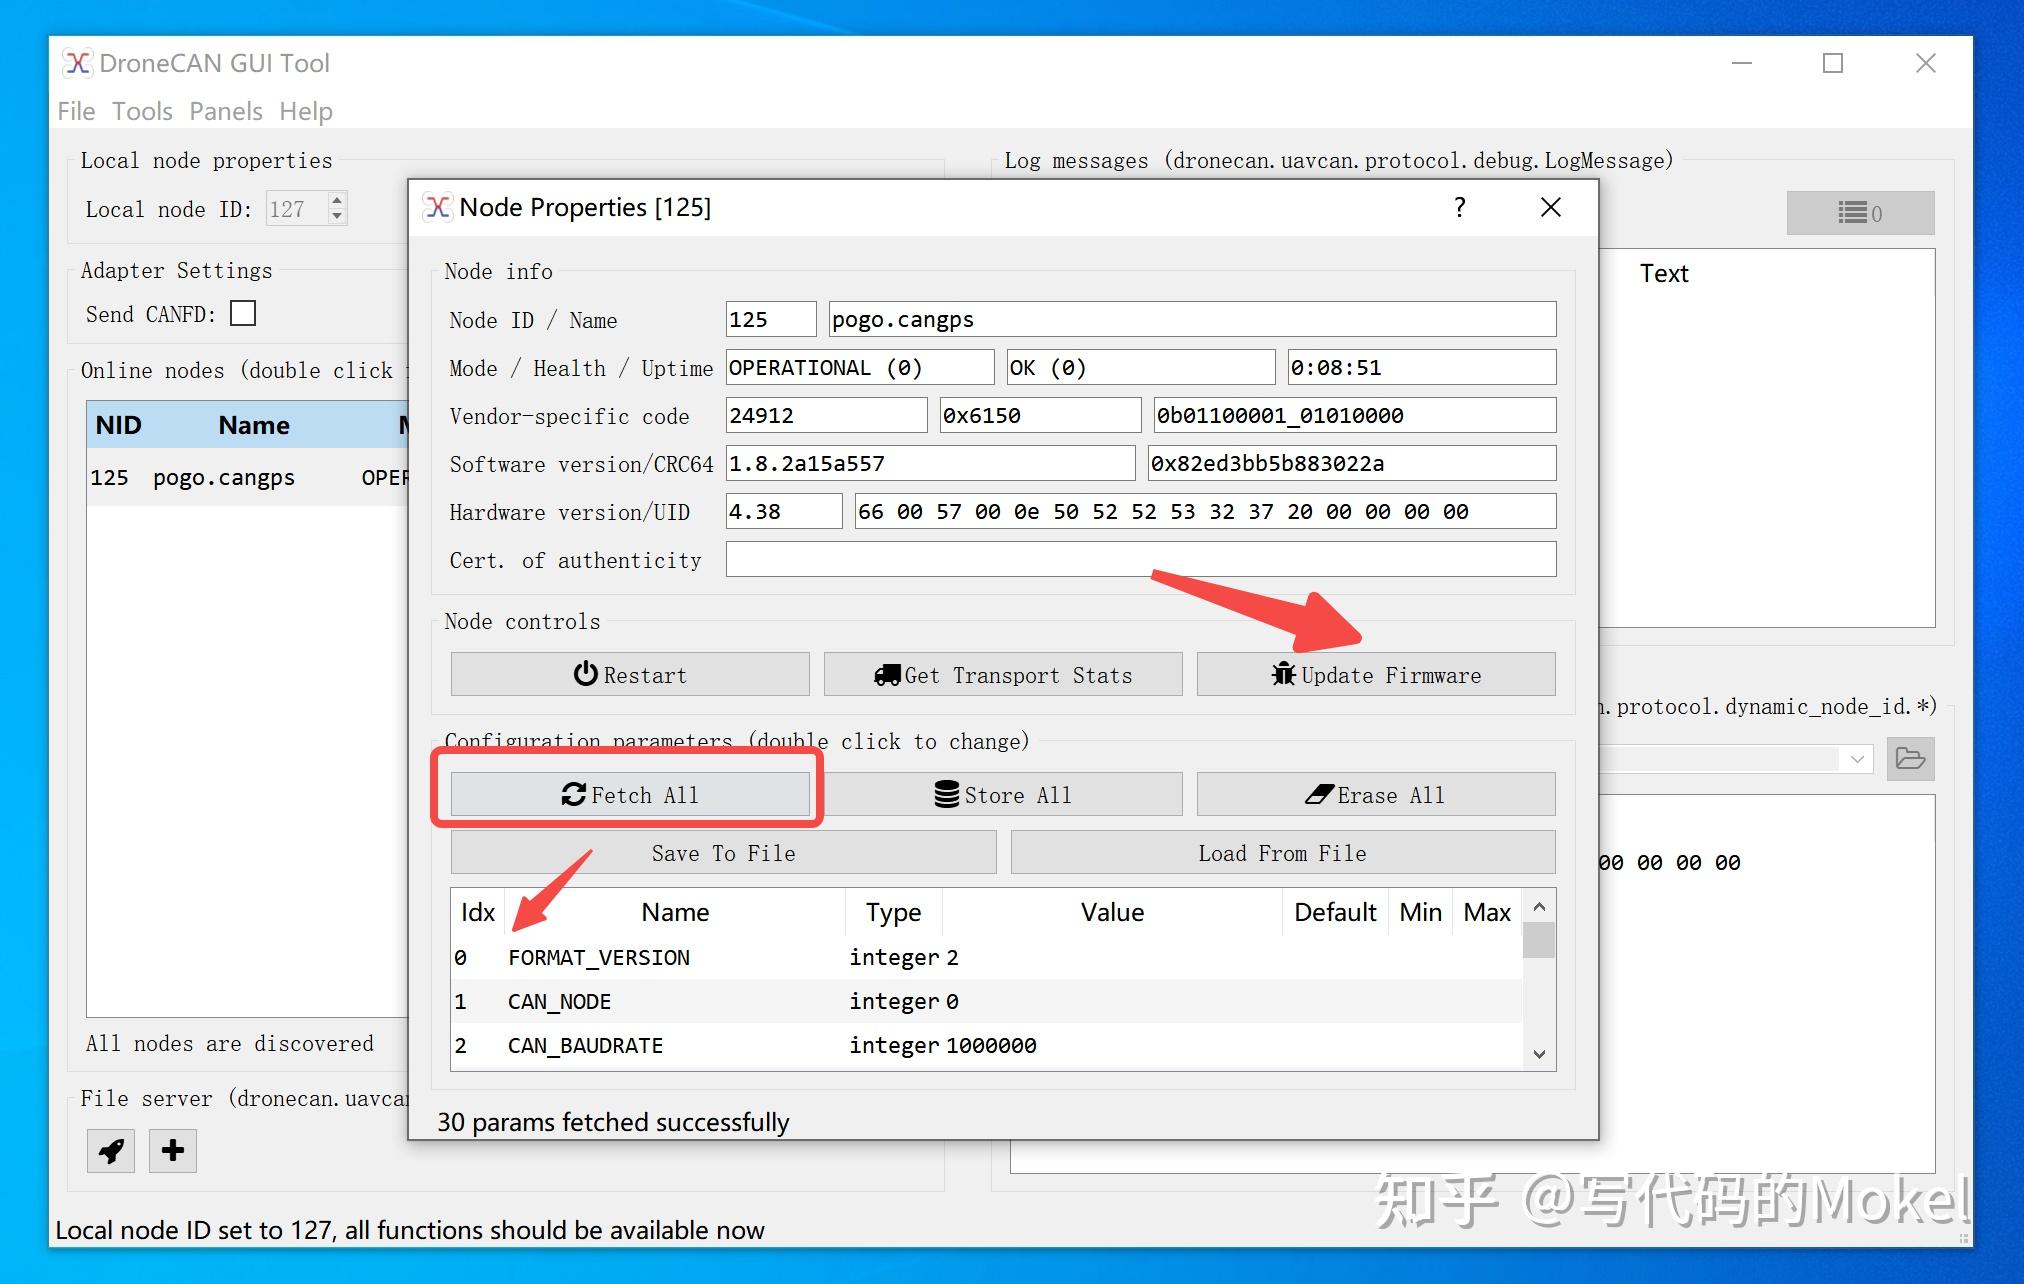2024x1284 pixels.
Task: Open the dynamic_node_id subscription dropdown
Action: (1858, 759)
